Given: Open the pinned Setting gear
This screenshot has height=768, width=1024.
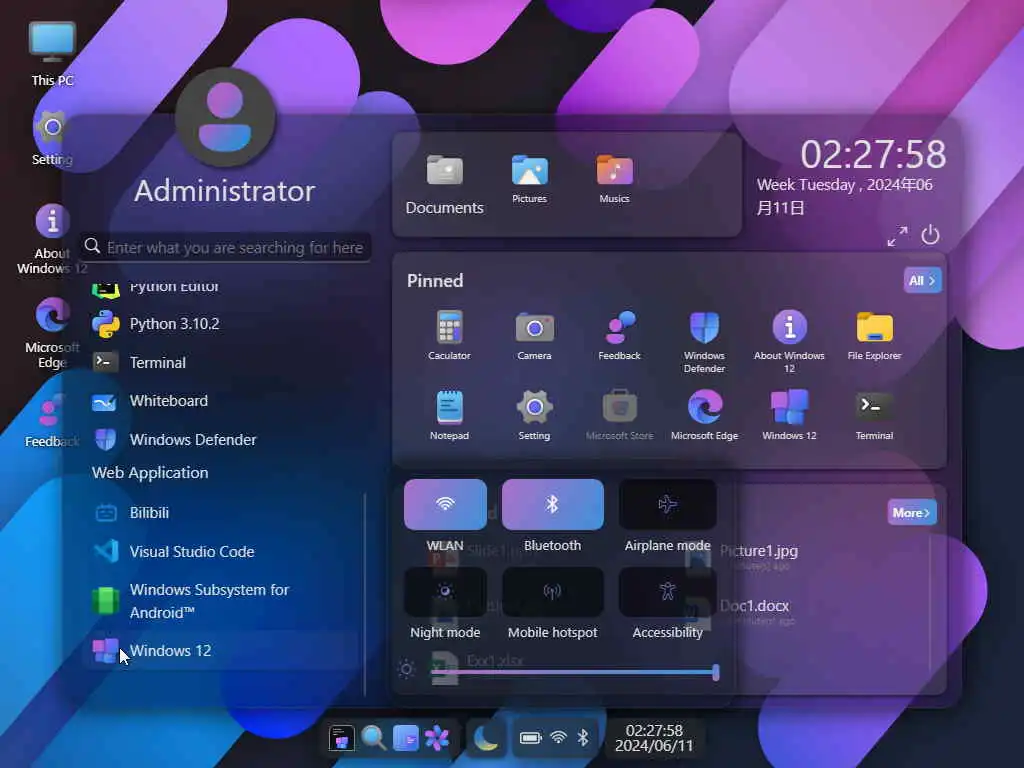Looking at the screenshot, I should click(x=534, y=415).
